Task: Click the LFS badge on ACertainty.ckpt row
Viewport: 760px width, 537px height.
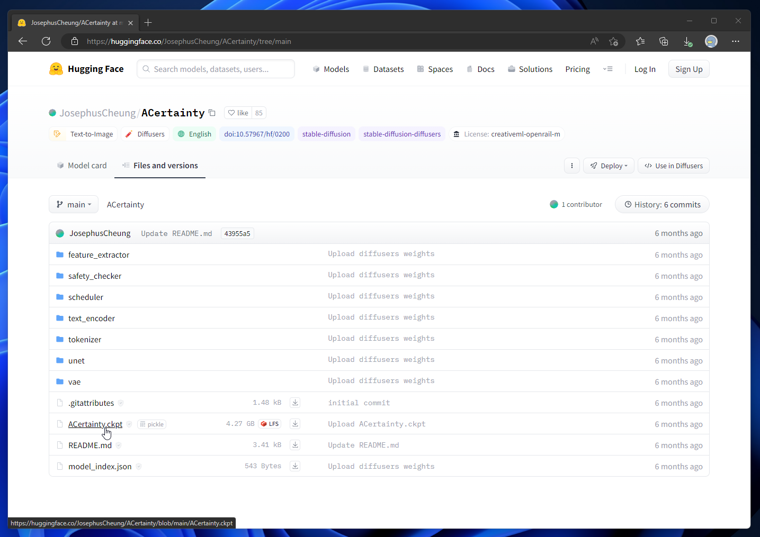Action: [x=270, y=424]
